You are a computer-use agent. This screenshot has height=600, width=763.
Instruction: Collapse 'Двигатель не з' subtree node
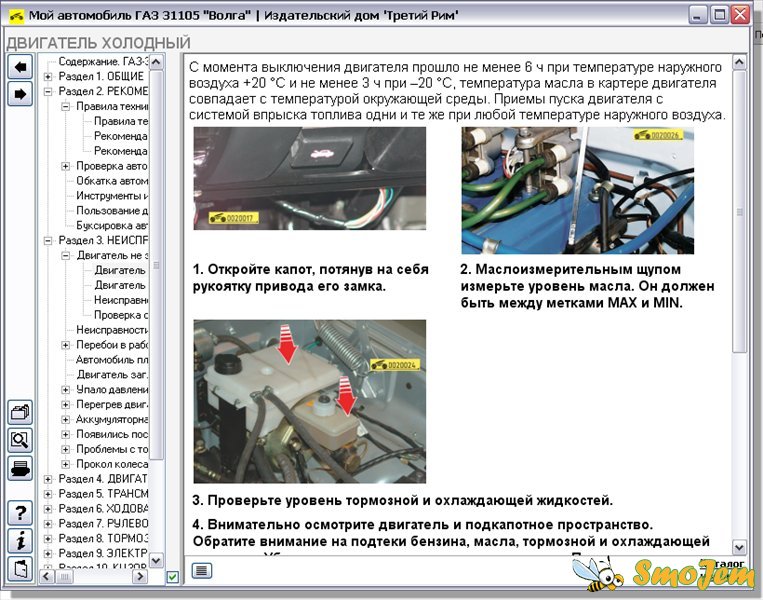(x=65, y=255)
